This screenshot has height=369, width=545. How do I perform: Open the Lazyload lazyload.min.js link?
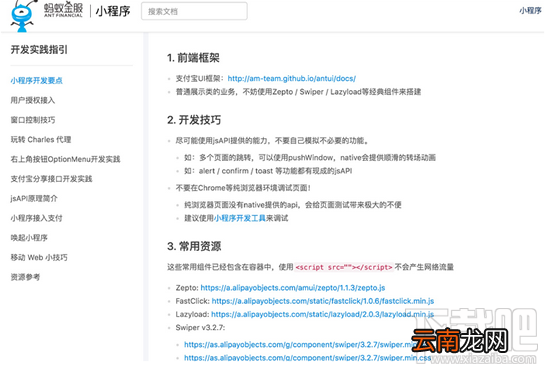323,314
